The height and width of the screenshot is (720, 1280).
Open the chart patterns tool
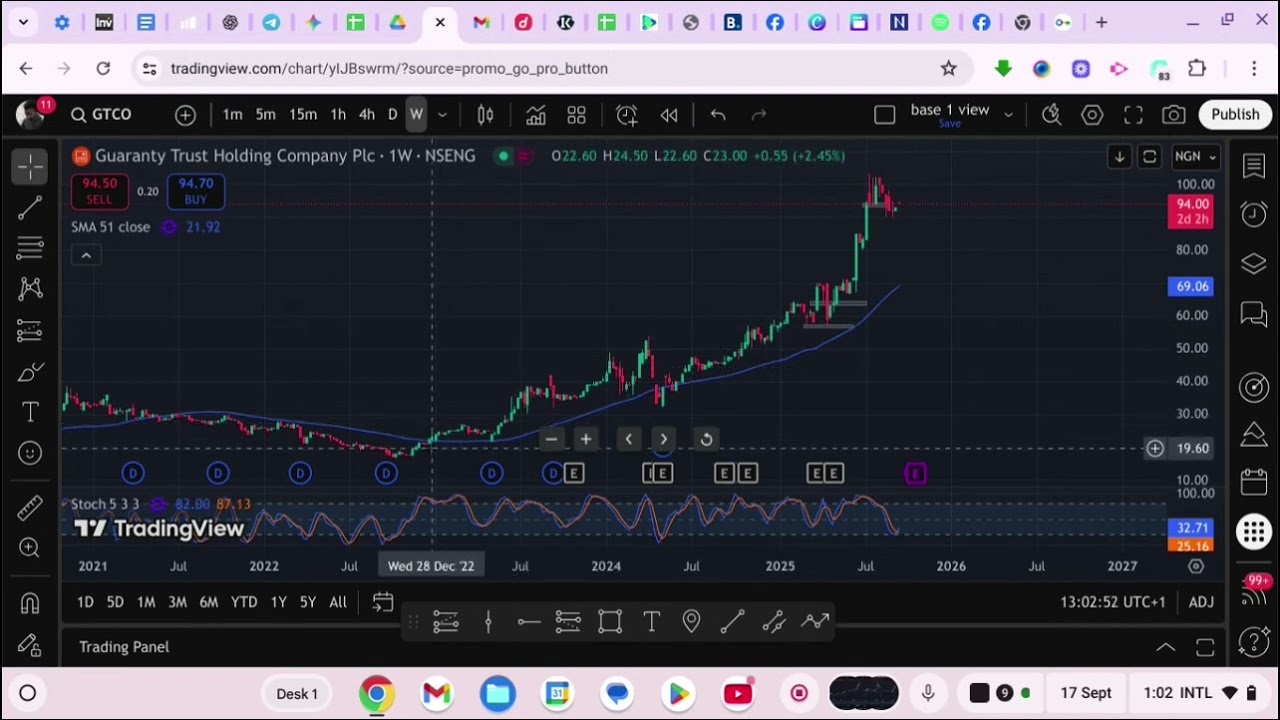(30, 289)
